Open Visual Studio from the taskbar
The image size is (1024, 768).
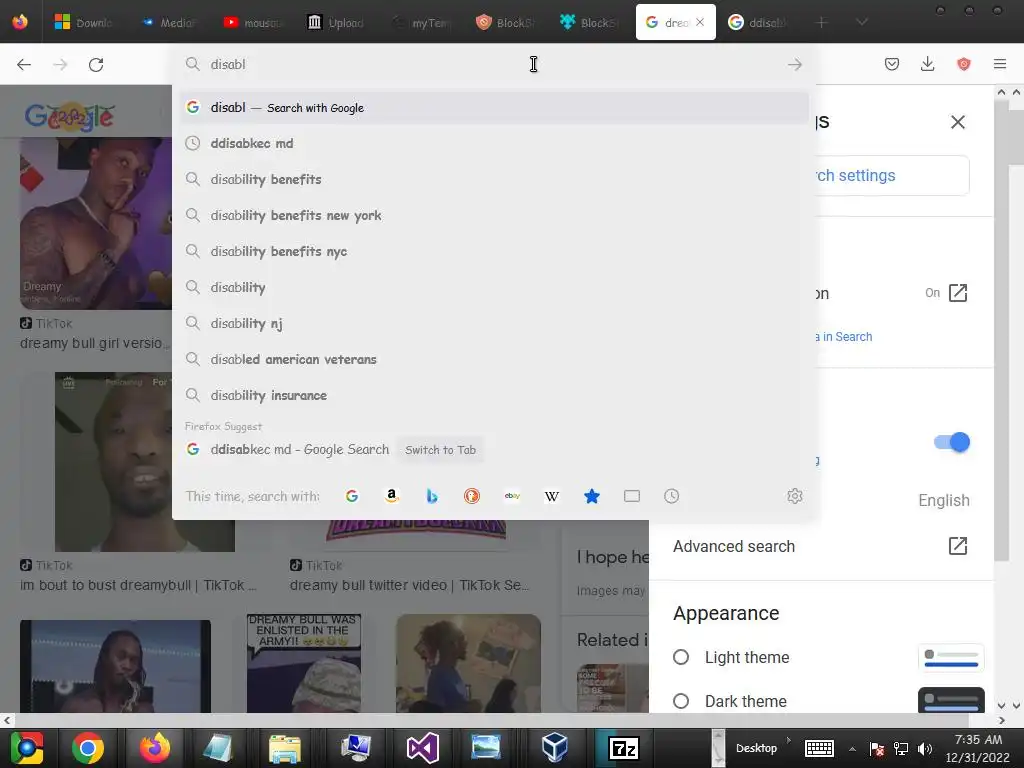click(x=423, y=748)
